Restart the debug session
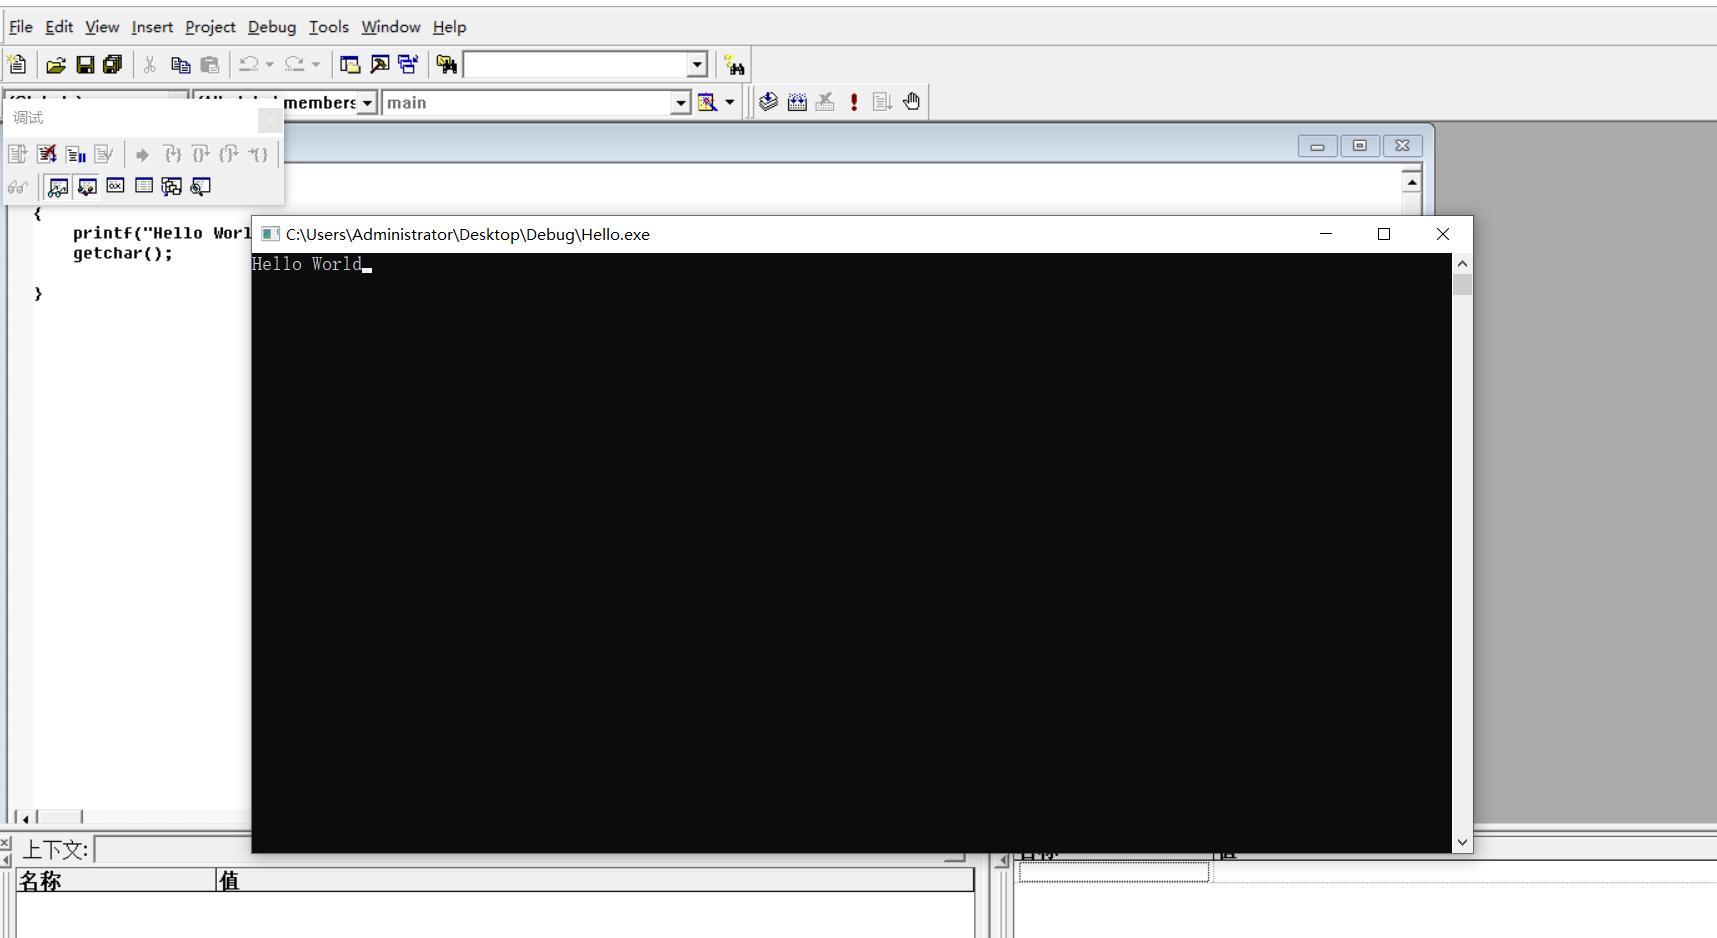Viewport: 1717px width, 938px height. tap(16, 154)
